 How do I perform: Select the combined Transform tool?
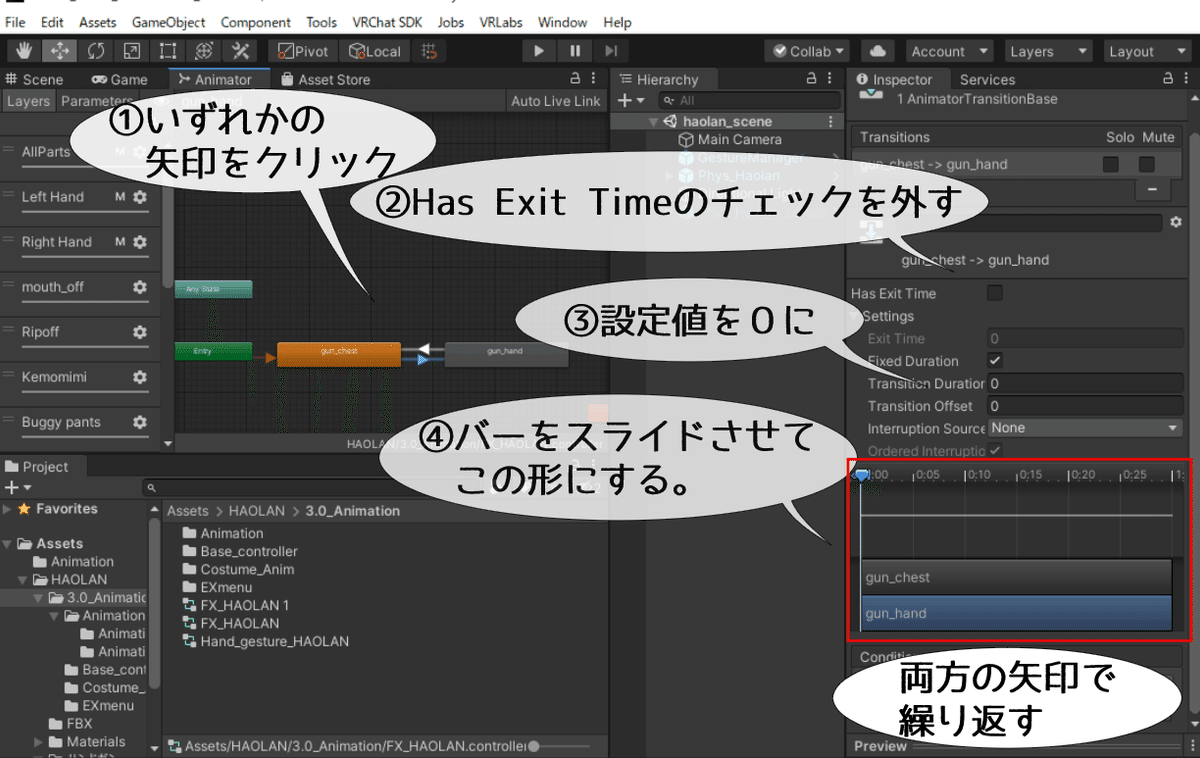click(x=204, y=51)
